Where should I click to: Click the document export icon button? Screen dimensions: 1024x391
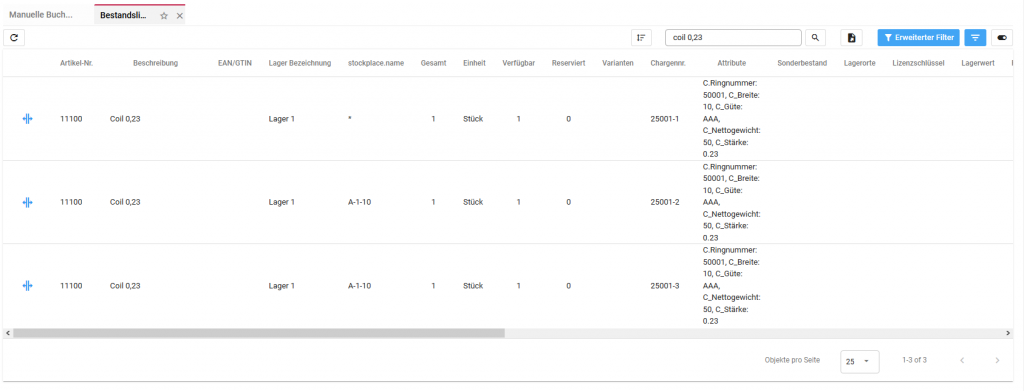(851, 38)
